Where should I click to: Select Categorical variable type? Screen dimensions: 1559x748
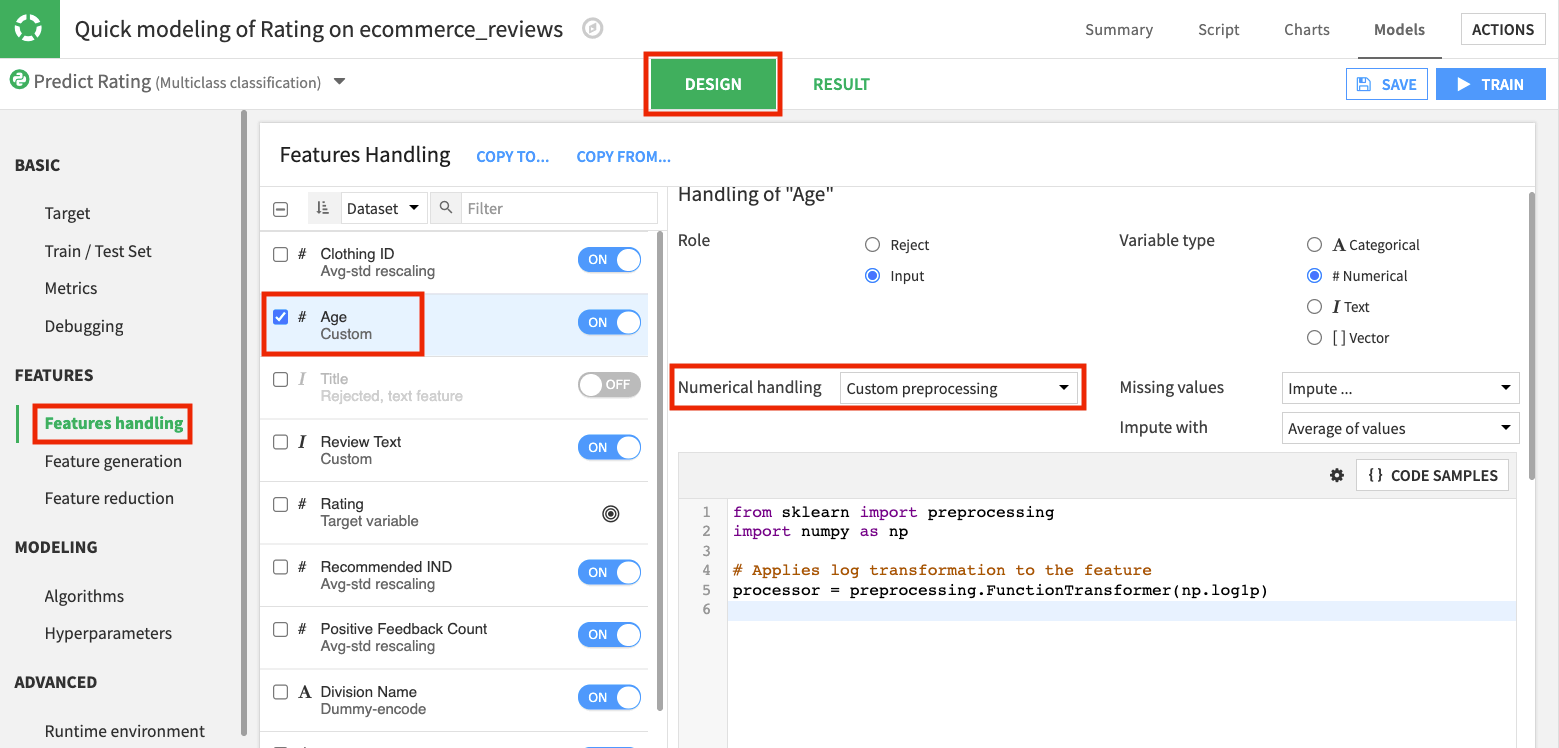[x=1315, y=245]
